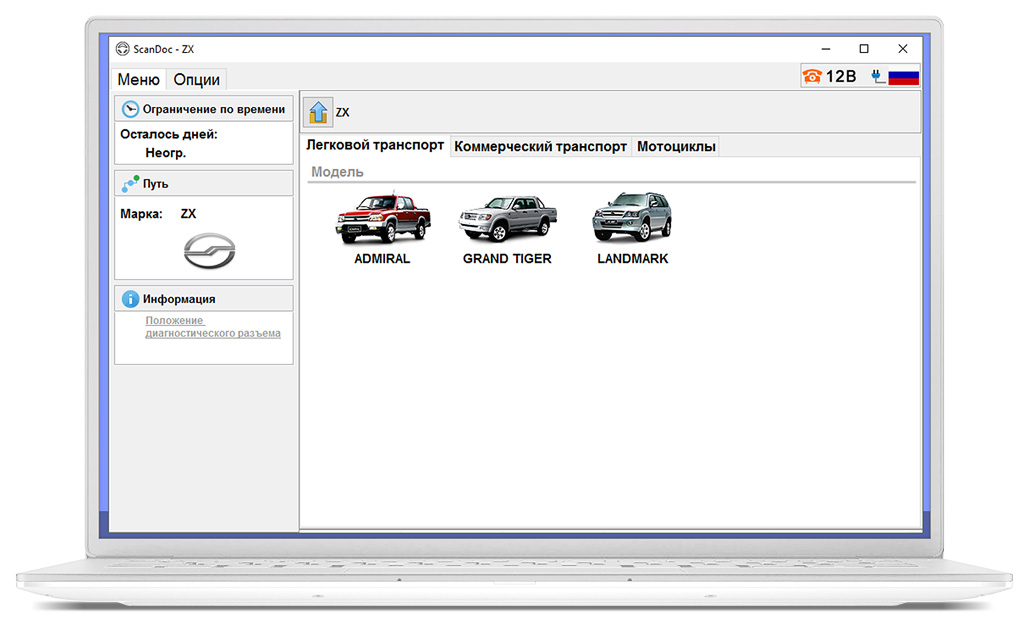
Task: Click the home up-arrow icon beside ZX
Action: pos(318,112)
